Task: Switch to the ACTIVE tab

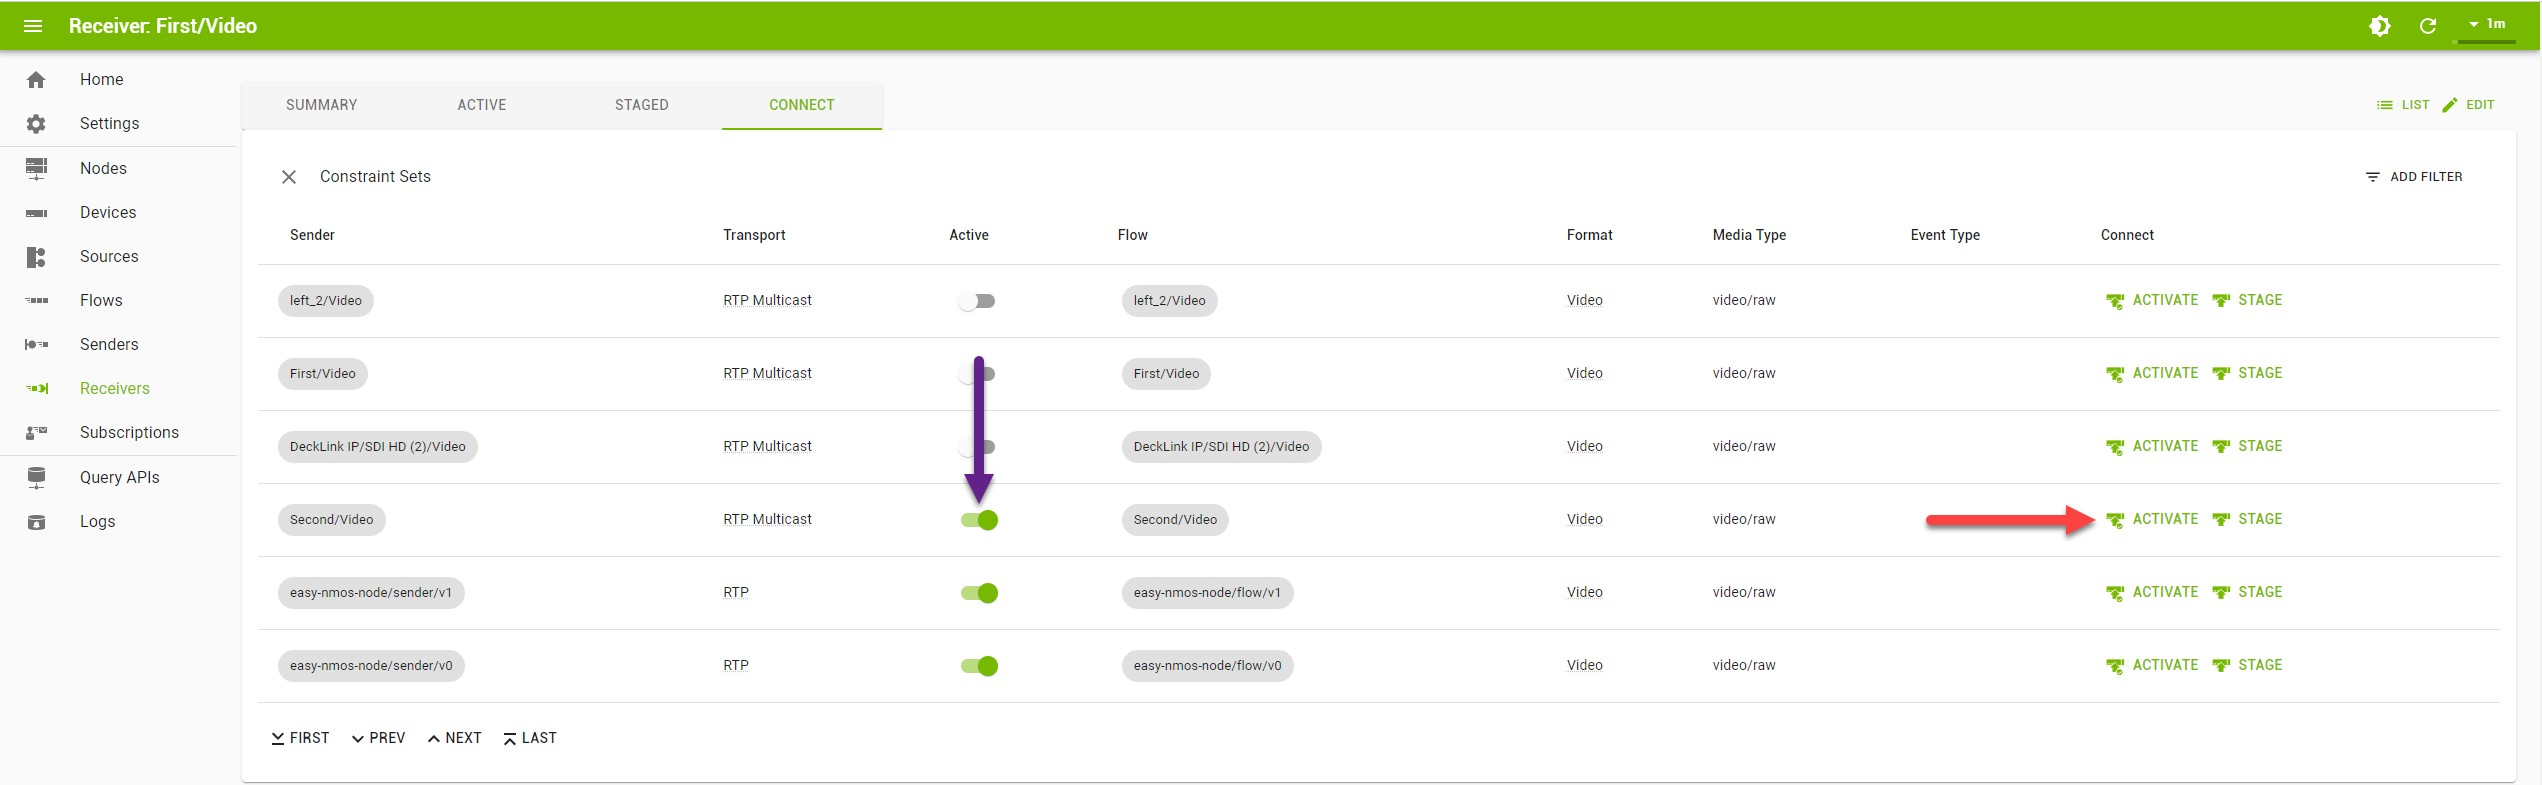Action: (482, 105)
